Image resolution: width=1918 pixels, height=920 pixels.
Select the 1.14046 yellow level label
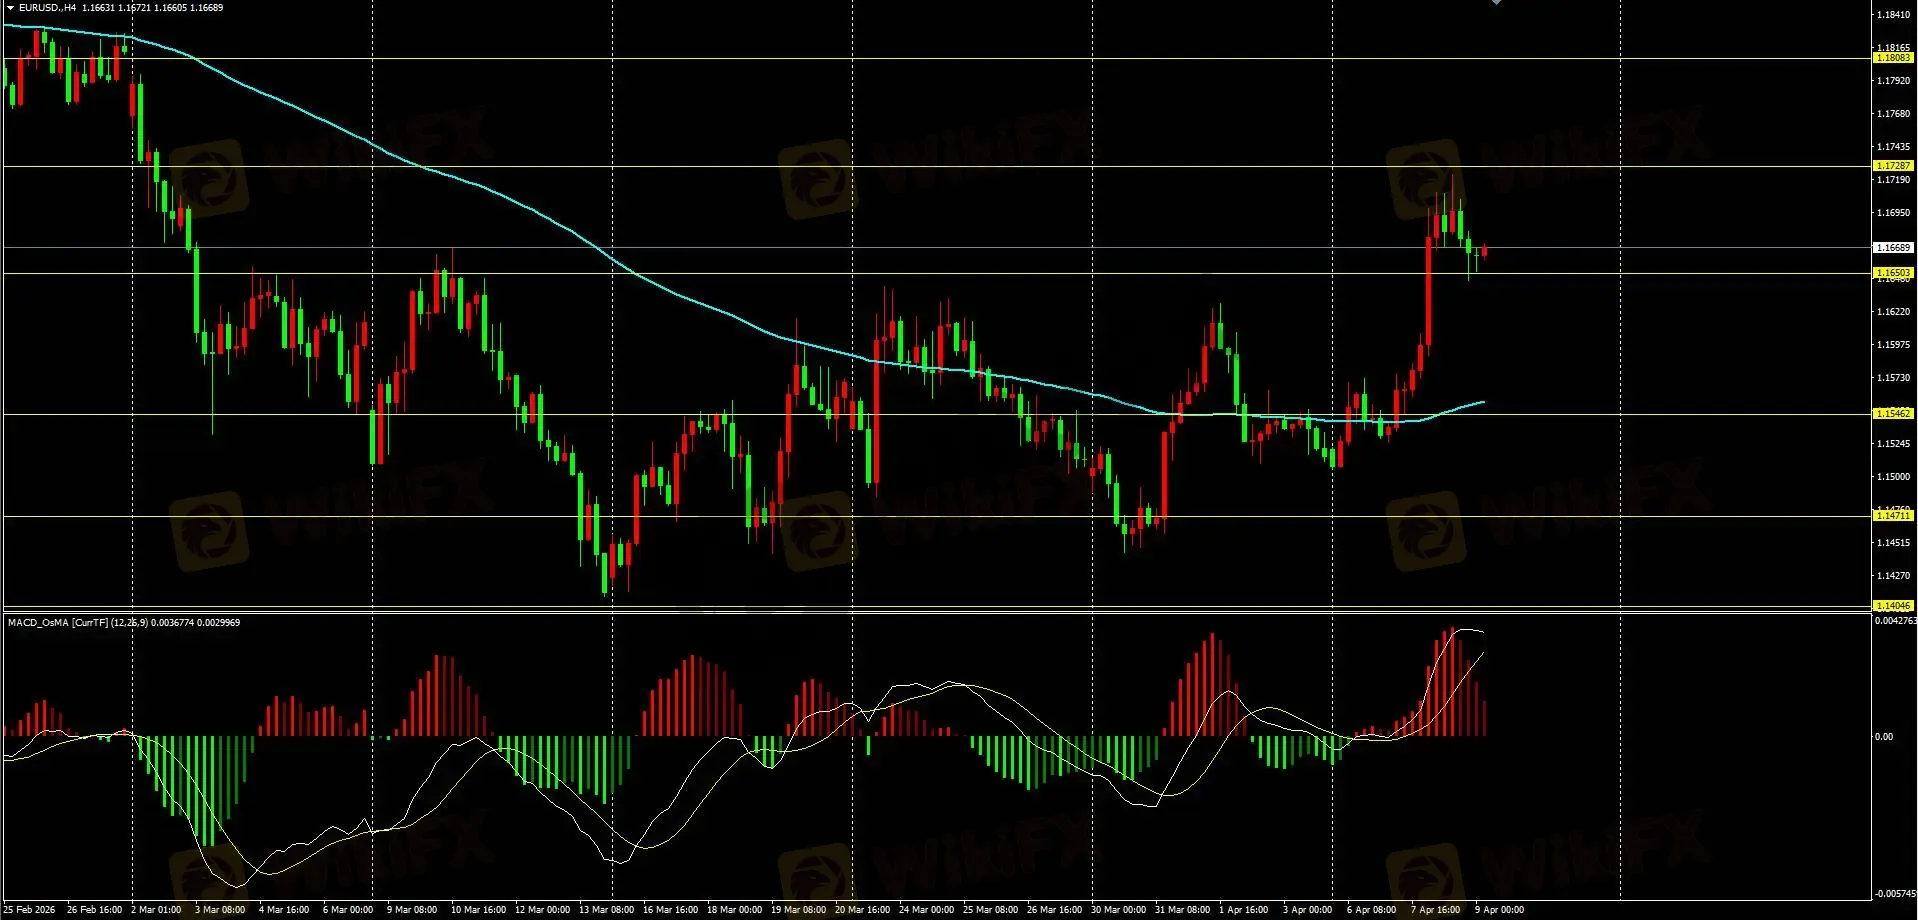point(1893,606)
